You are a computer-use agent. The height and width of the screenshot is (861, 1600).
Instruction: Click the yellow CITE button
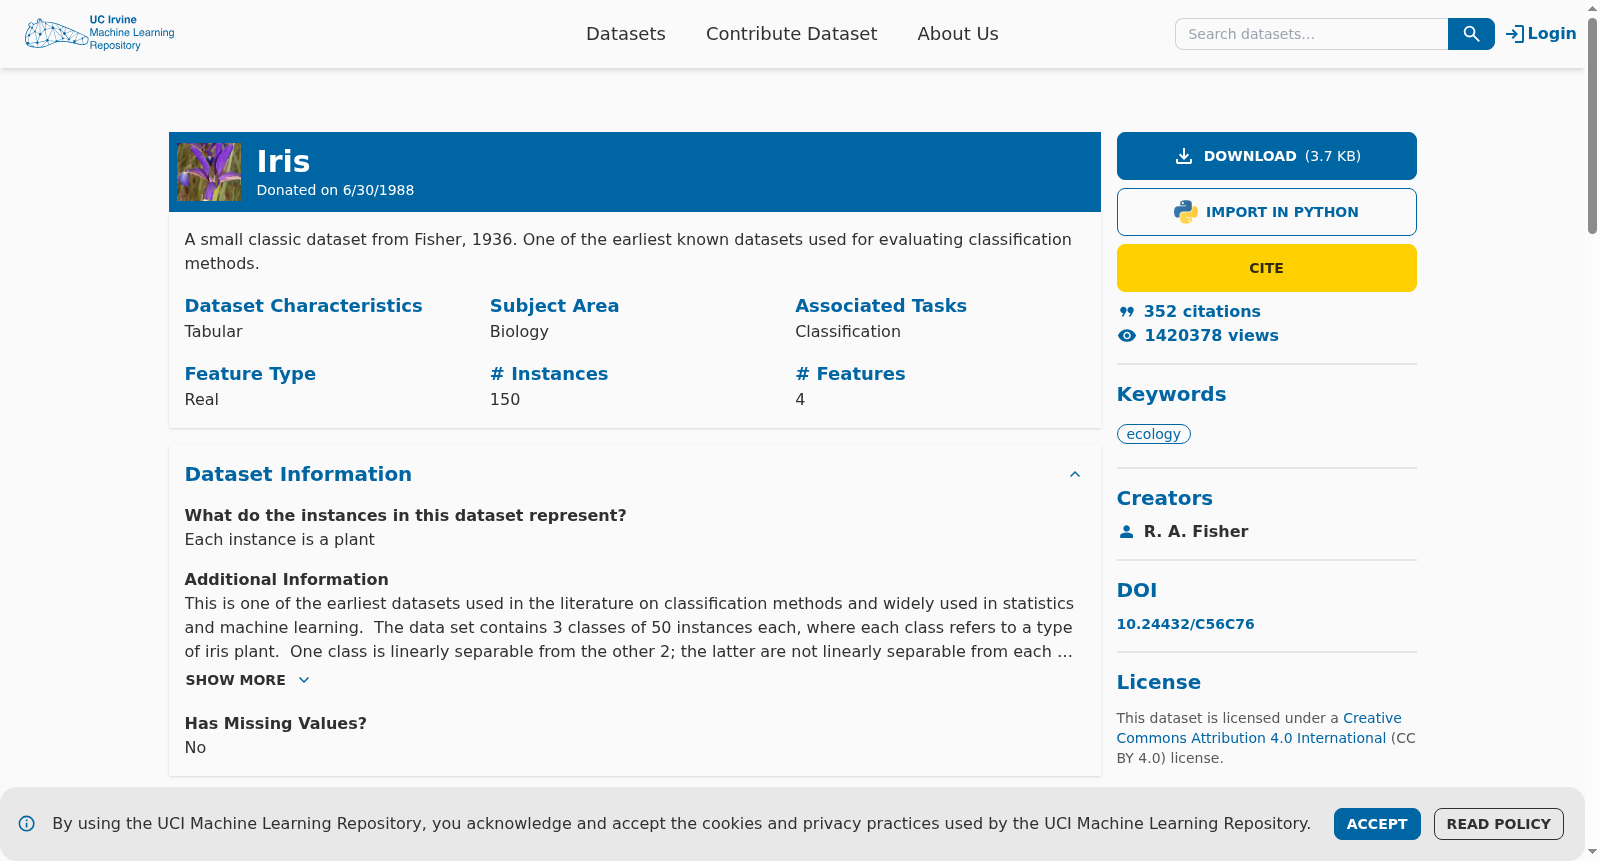pos(1266,268)
